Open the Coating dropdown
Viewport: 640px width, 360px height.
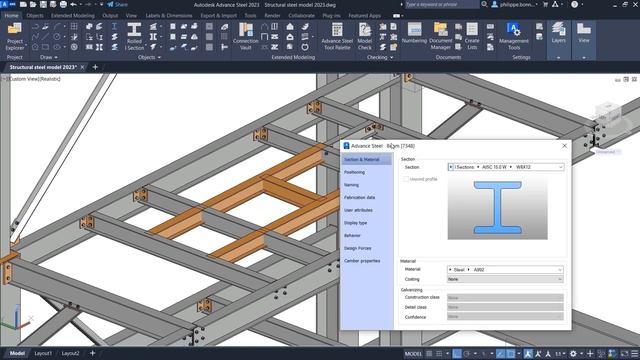point(506,279)
